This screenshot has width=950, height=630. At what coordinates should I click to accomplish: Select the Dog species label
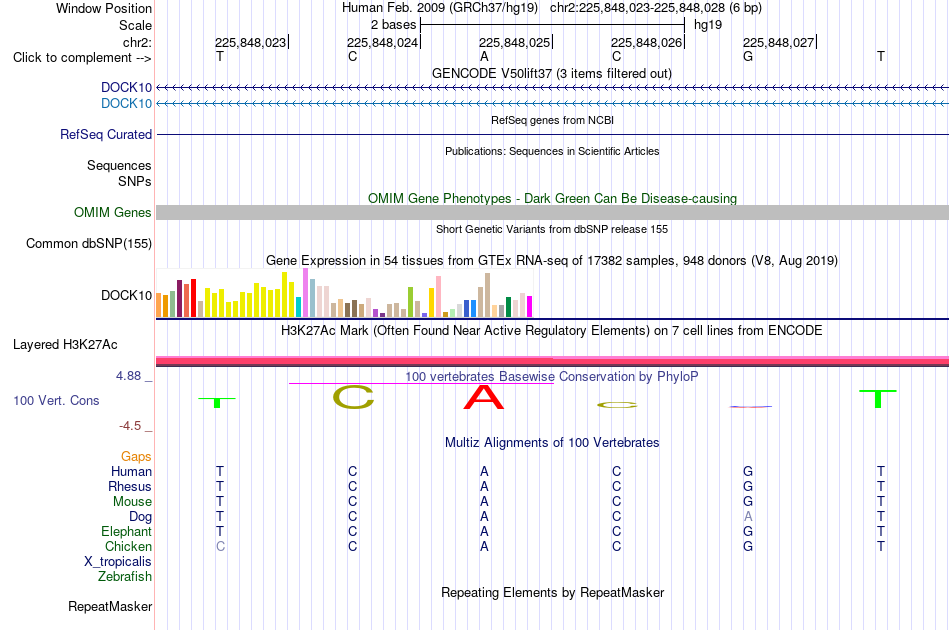[x=141, y=517]
